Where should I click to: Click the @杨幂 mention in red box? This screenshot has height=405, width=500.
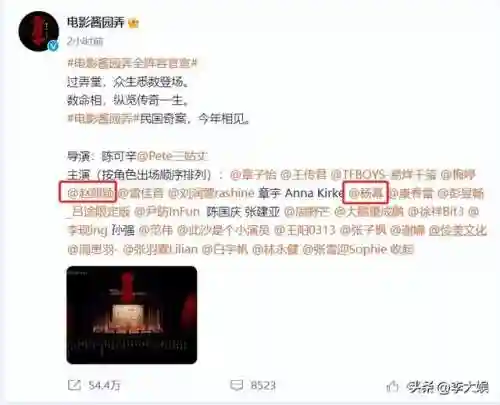click(x=366, y=193)
